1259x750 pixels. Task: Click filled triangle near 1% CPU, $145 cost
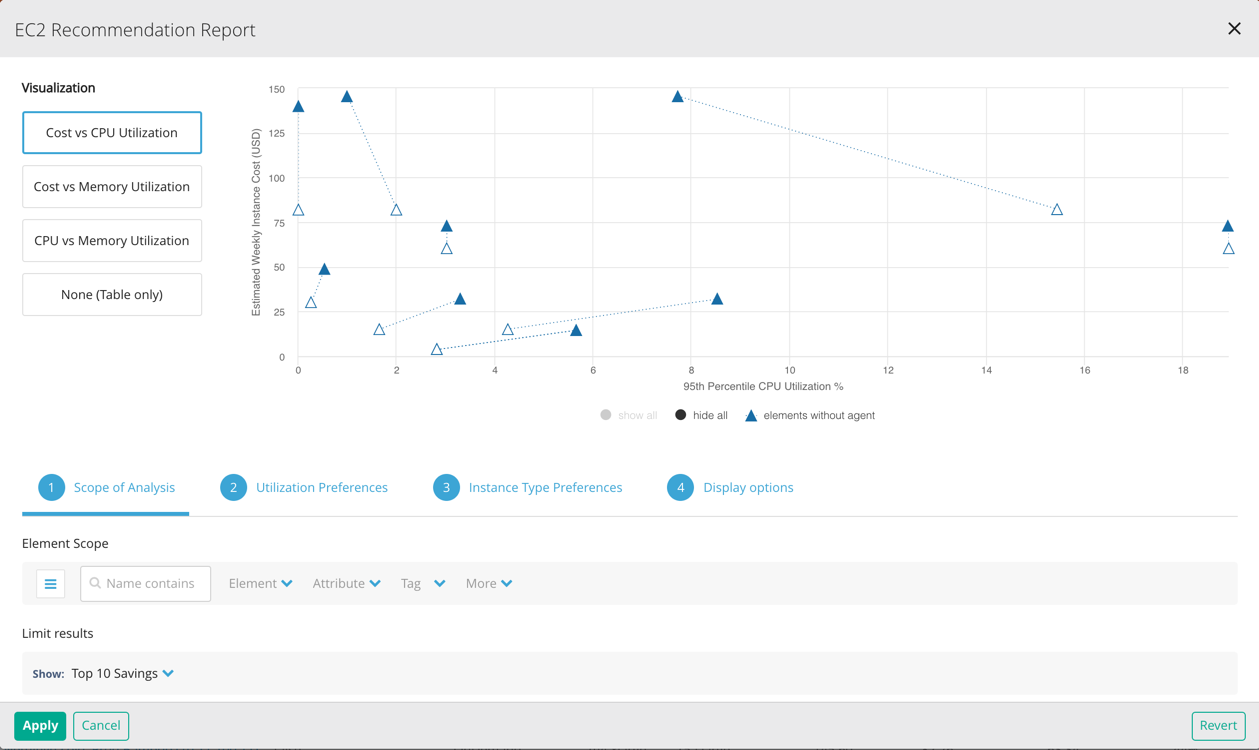point(347,97)
